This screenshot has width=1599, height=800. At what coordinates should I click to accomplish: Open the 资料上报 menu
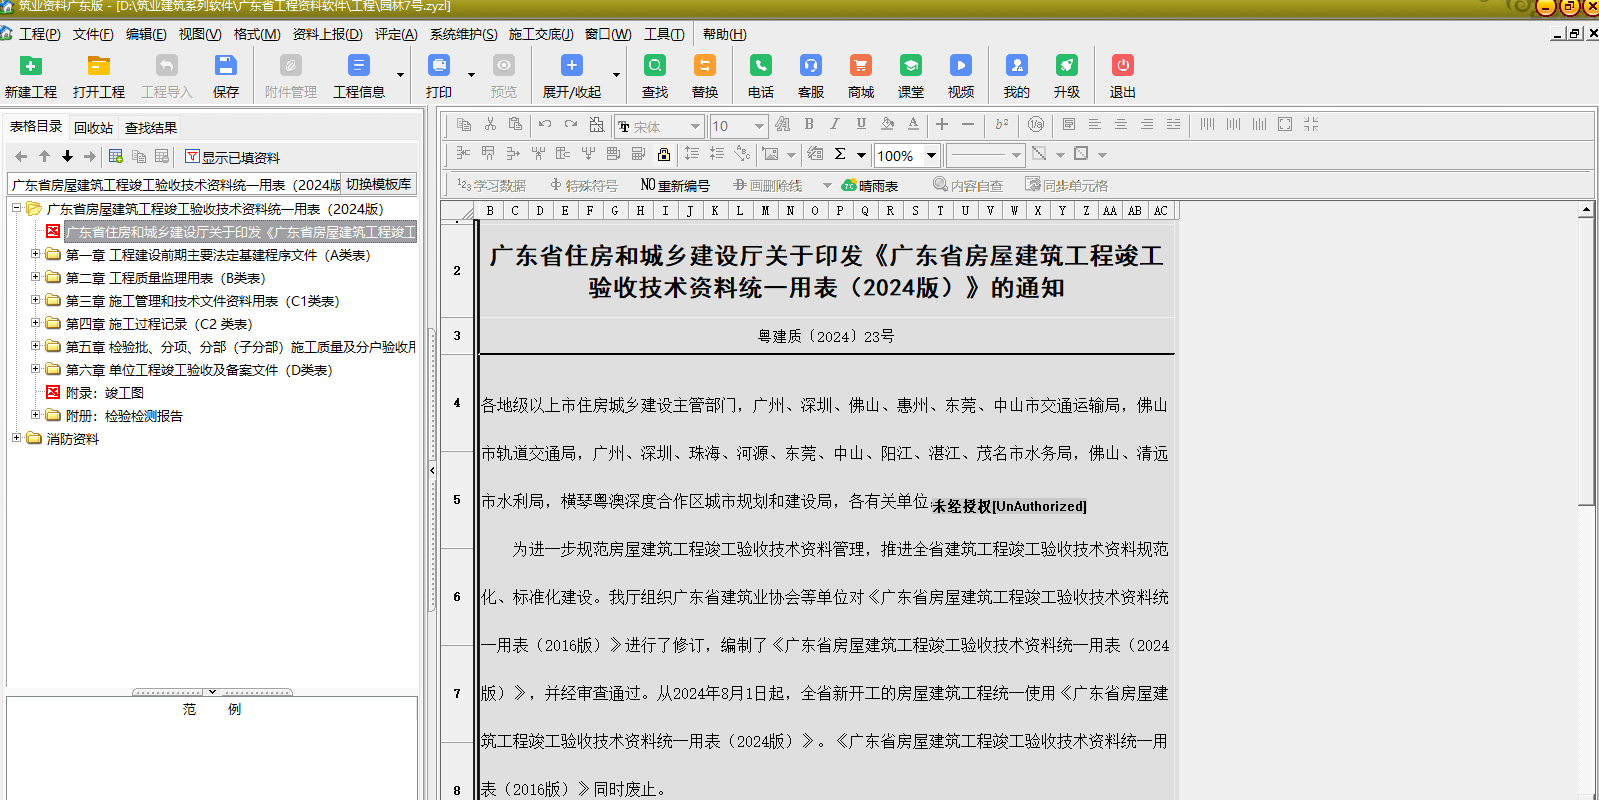pyautogui.click(x=327, y=34)
